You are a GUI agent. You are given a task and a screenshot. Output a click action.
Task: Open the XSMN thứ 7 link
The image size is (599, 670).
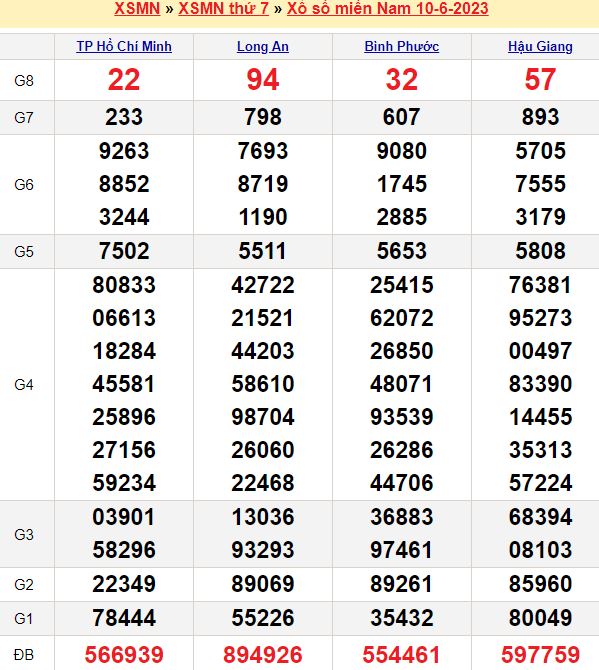(x=223, y=8)
